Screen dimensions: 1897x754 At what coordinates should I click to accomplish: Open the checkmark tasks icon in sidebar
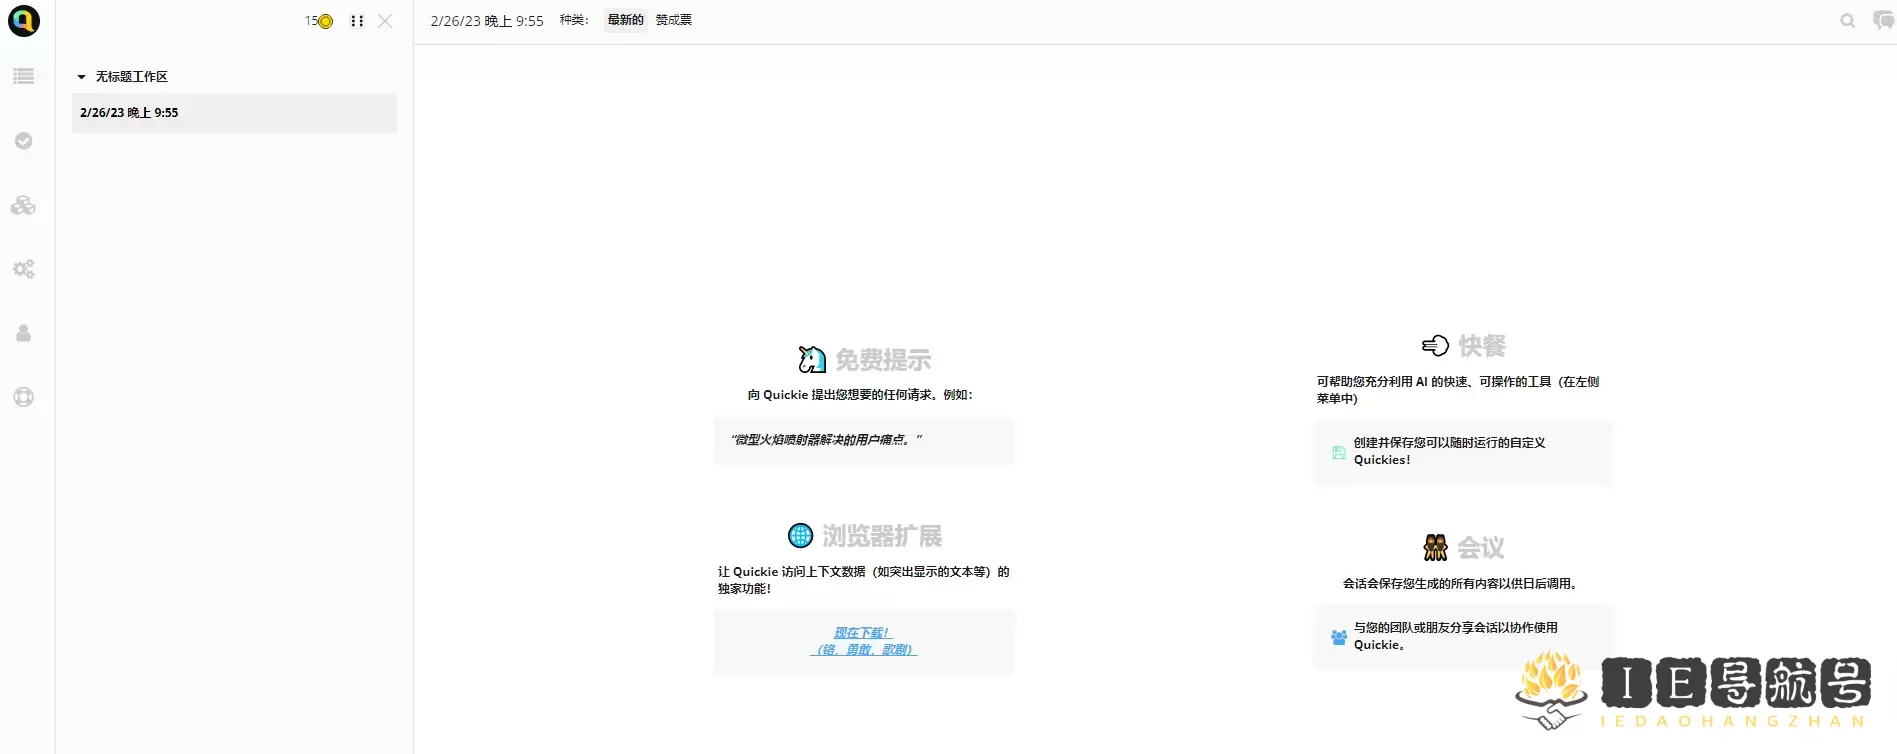[x=24, y=141]
